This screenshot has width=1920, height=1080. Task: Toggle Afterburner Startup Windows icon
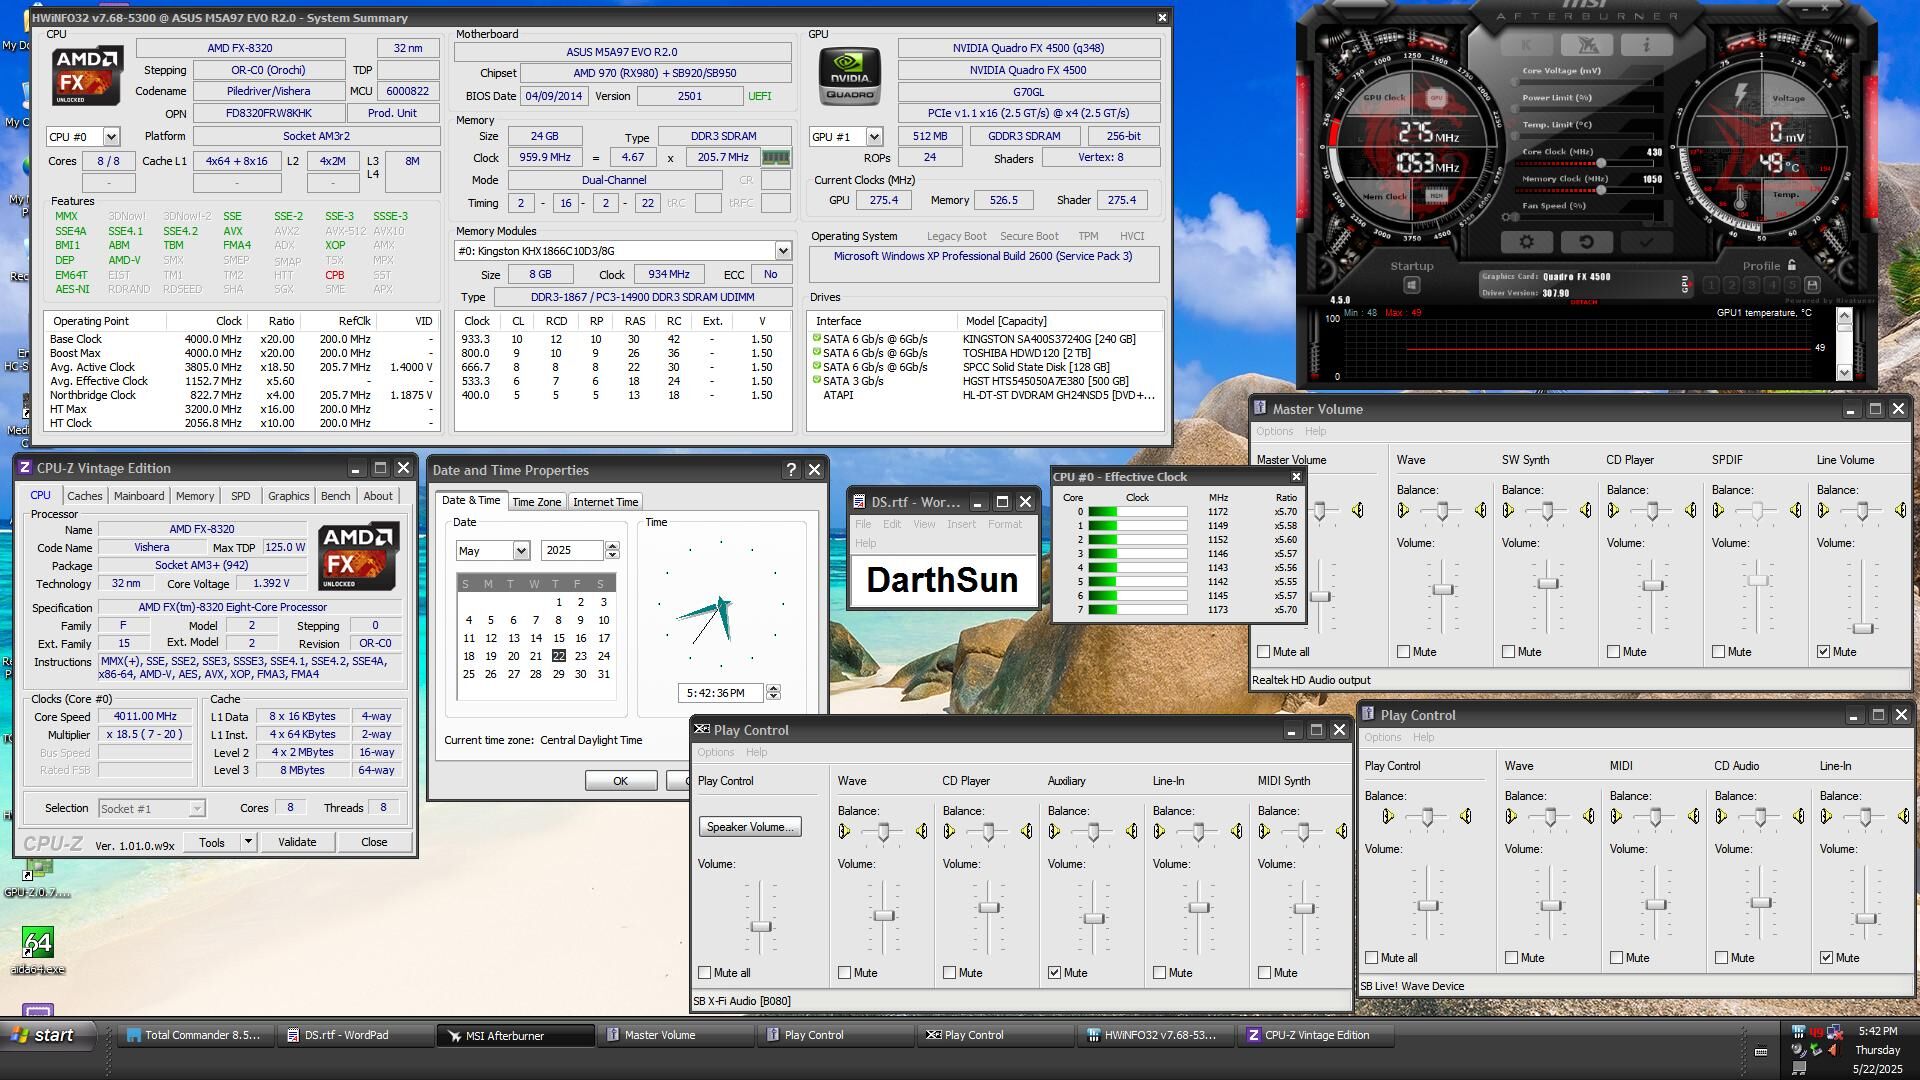pos(1411,285)
